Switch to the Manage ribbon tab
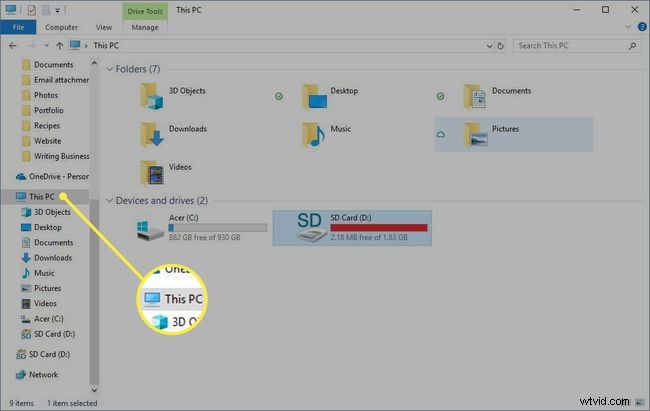The image size is (650, 411). [x=145, y=27]
